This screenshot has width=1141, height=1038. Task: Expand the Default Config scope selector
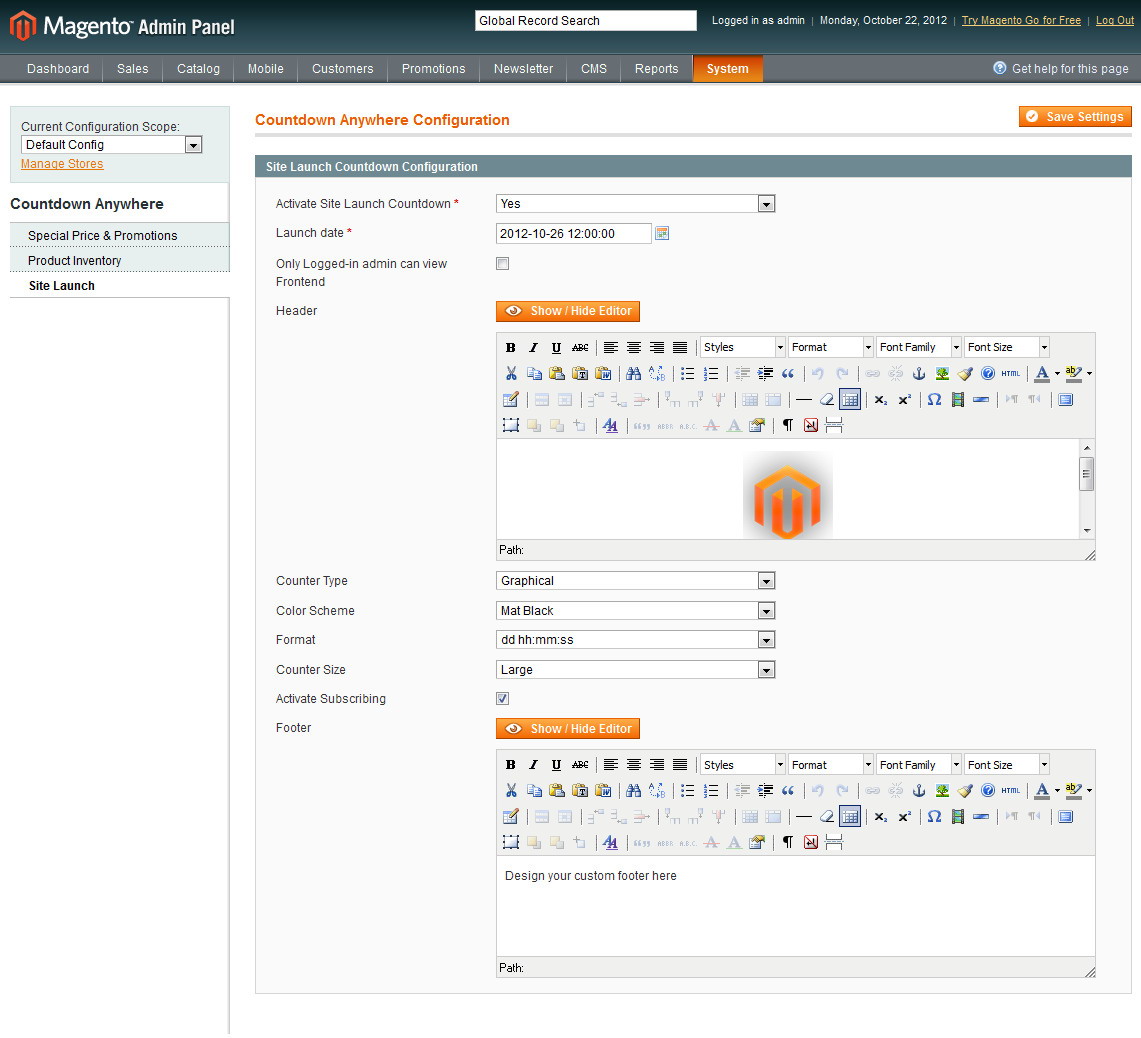[x=192, y=144]
